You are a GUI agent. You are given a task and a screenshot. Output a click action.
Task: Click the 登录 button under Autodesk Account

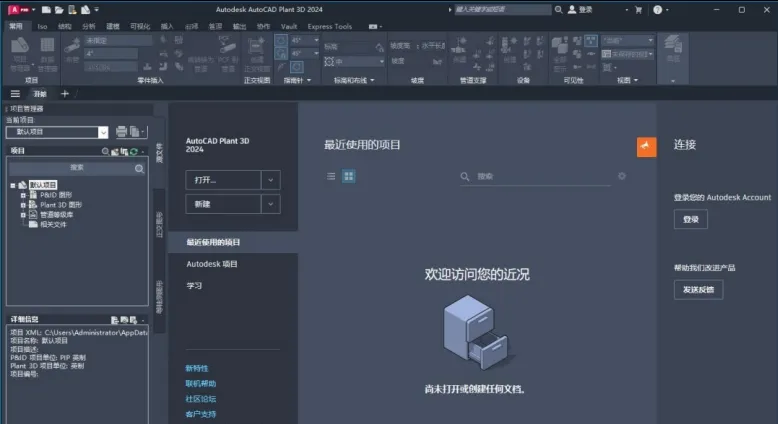click(x=691, y=219)
